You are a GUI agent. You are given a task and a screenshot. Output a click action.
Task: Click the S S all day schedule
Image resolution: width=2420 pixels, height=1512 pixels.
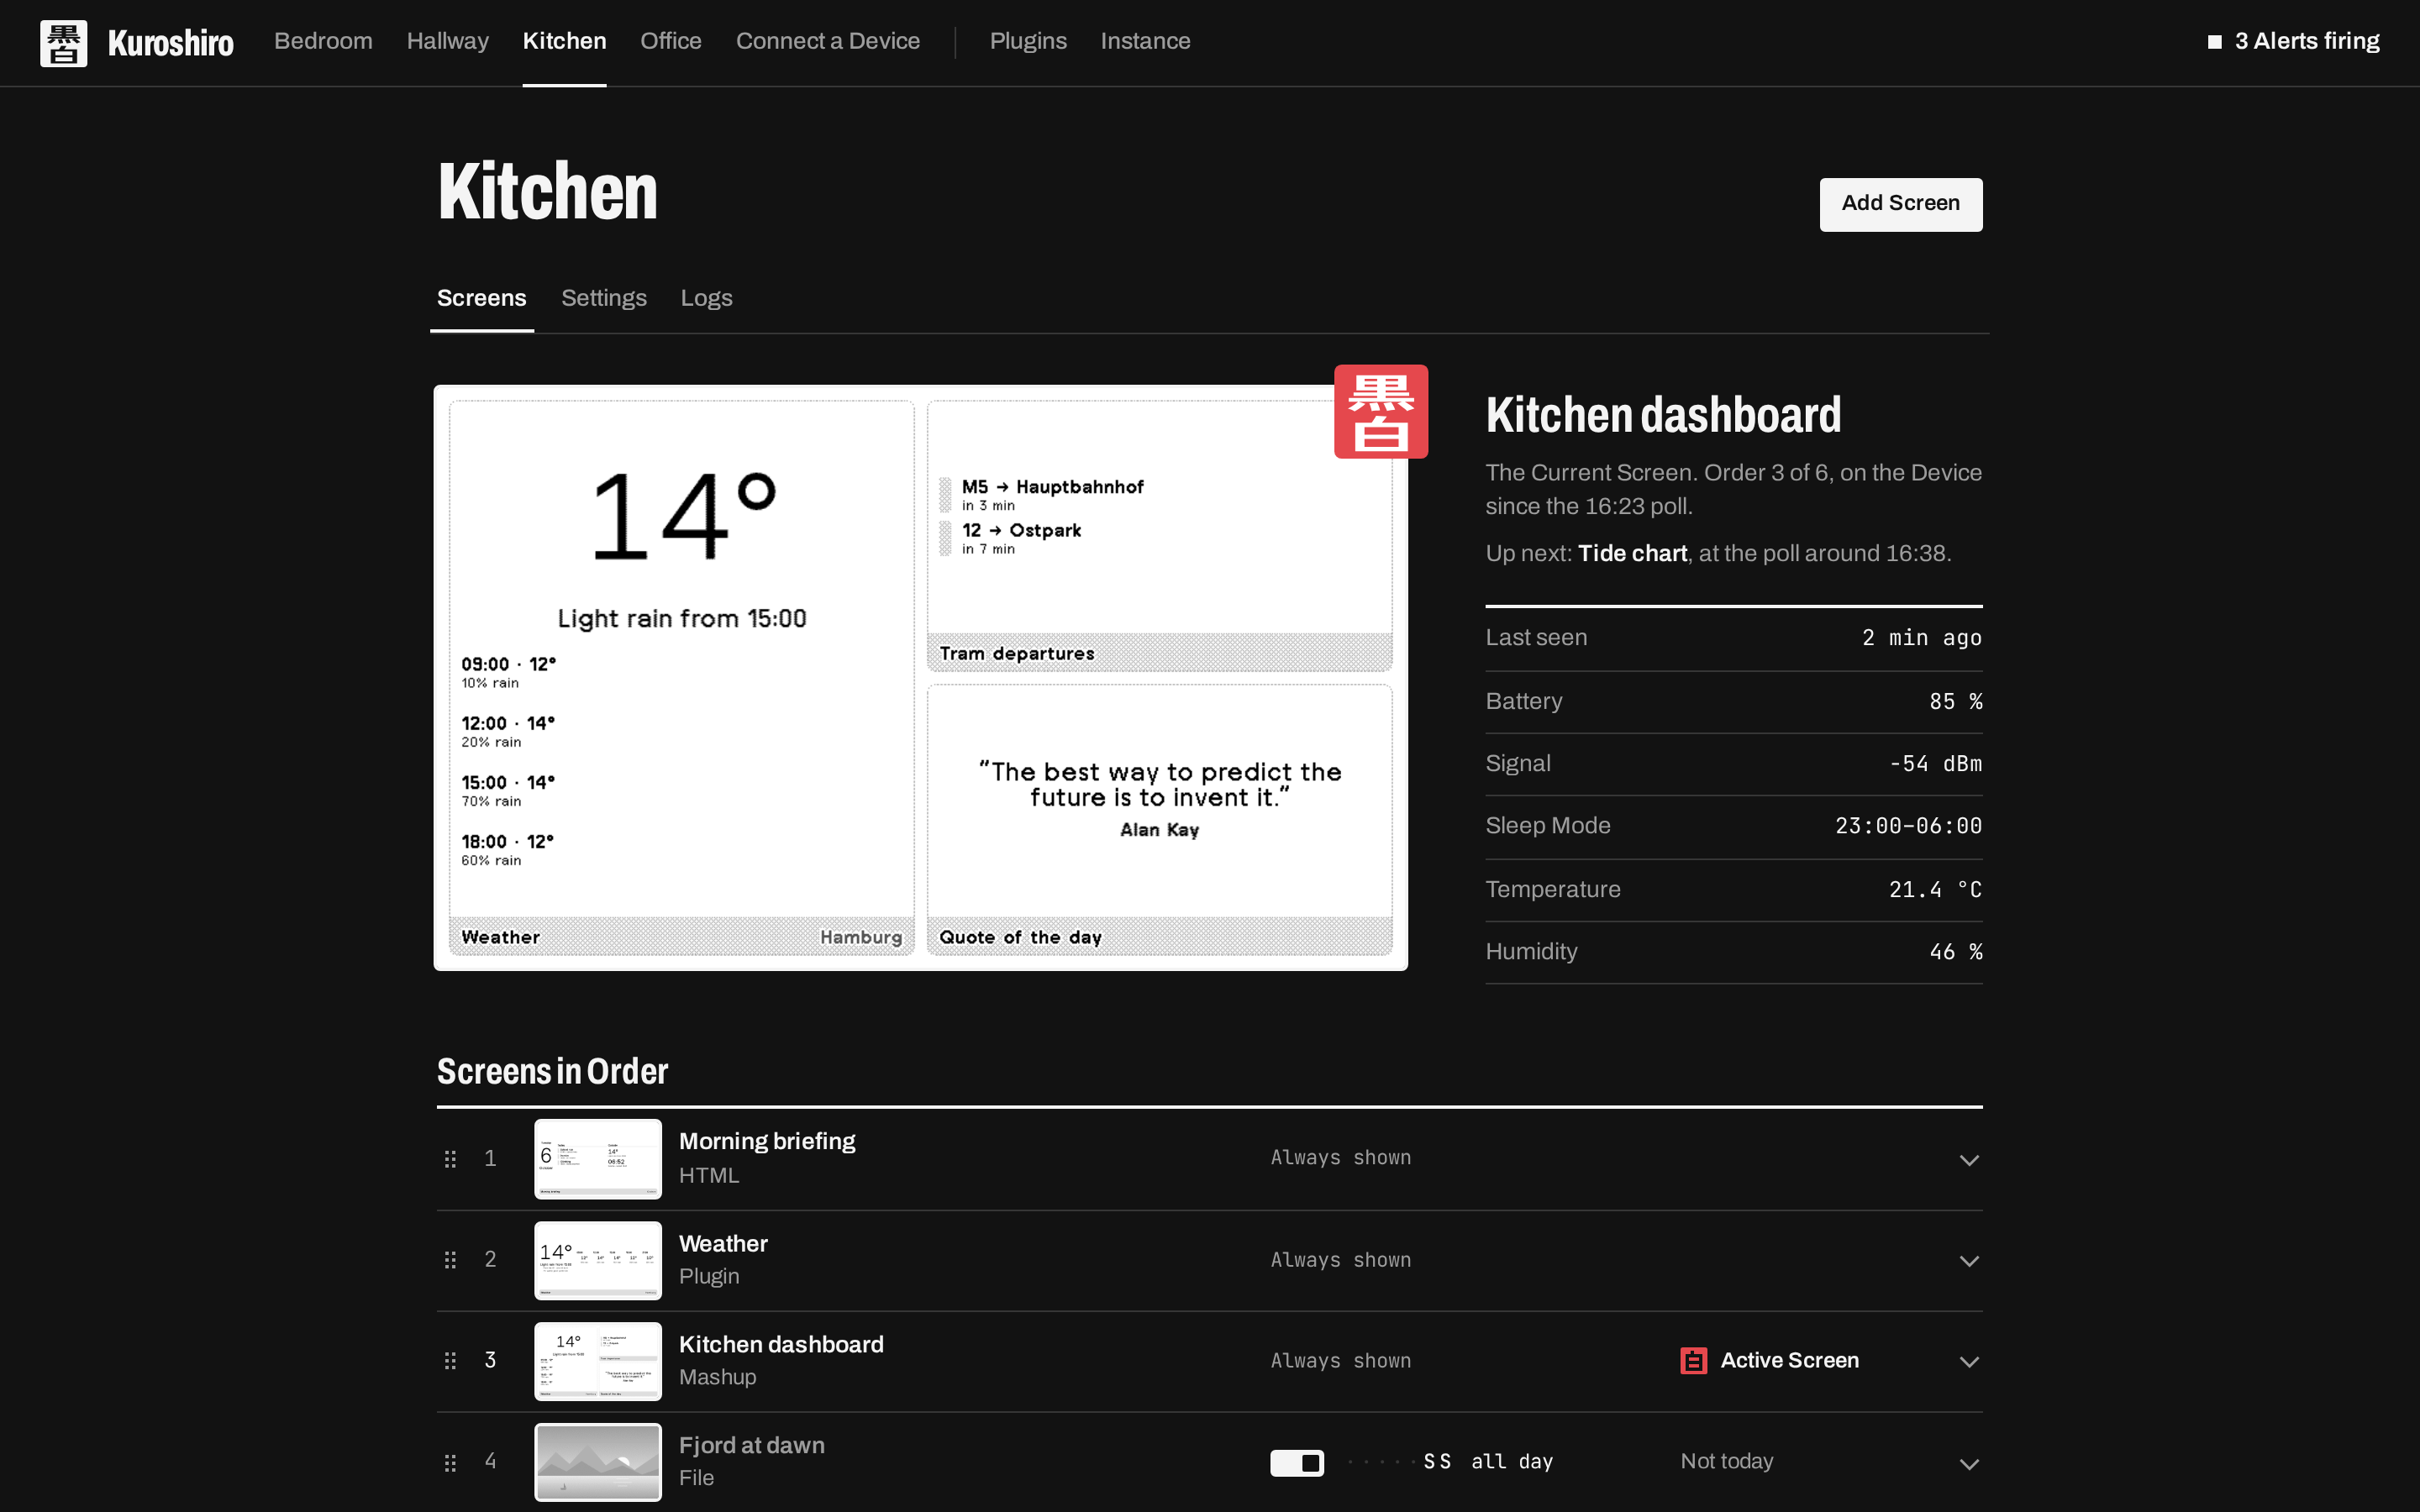coord(1450,1462)
